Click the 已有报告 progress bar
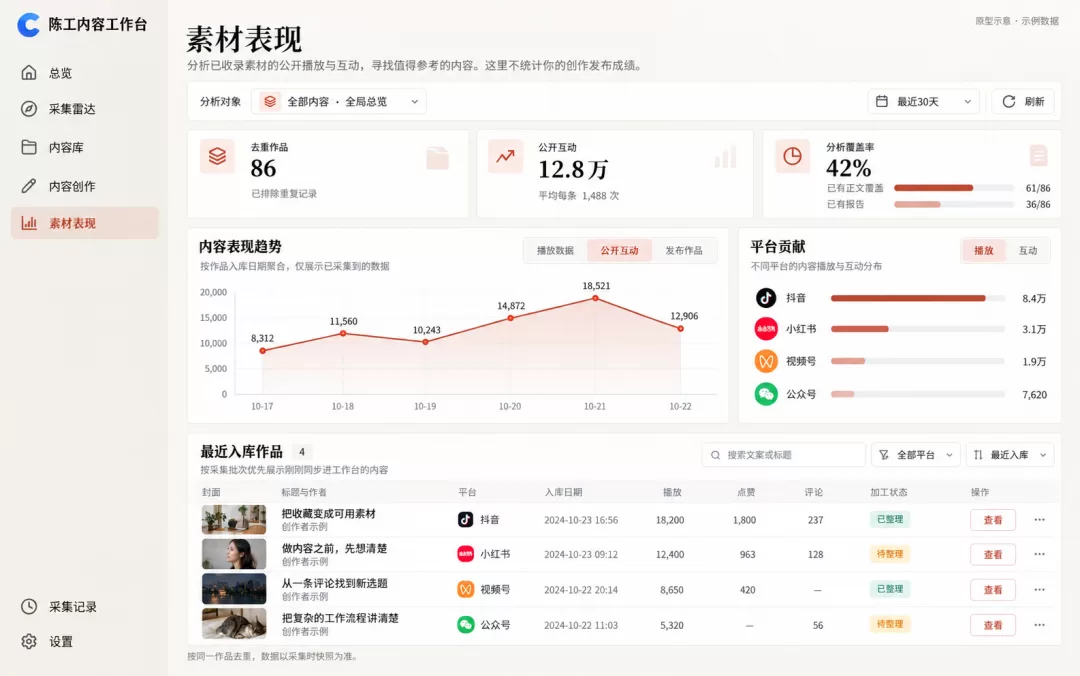 point(953,204)
